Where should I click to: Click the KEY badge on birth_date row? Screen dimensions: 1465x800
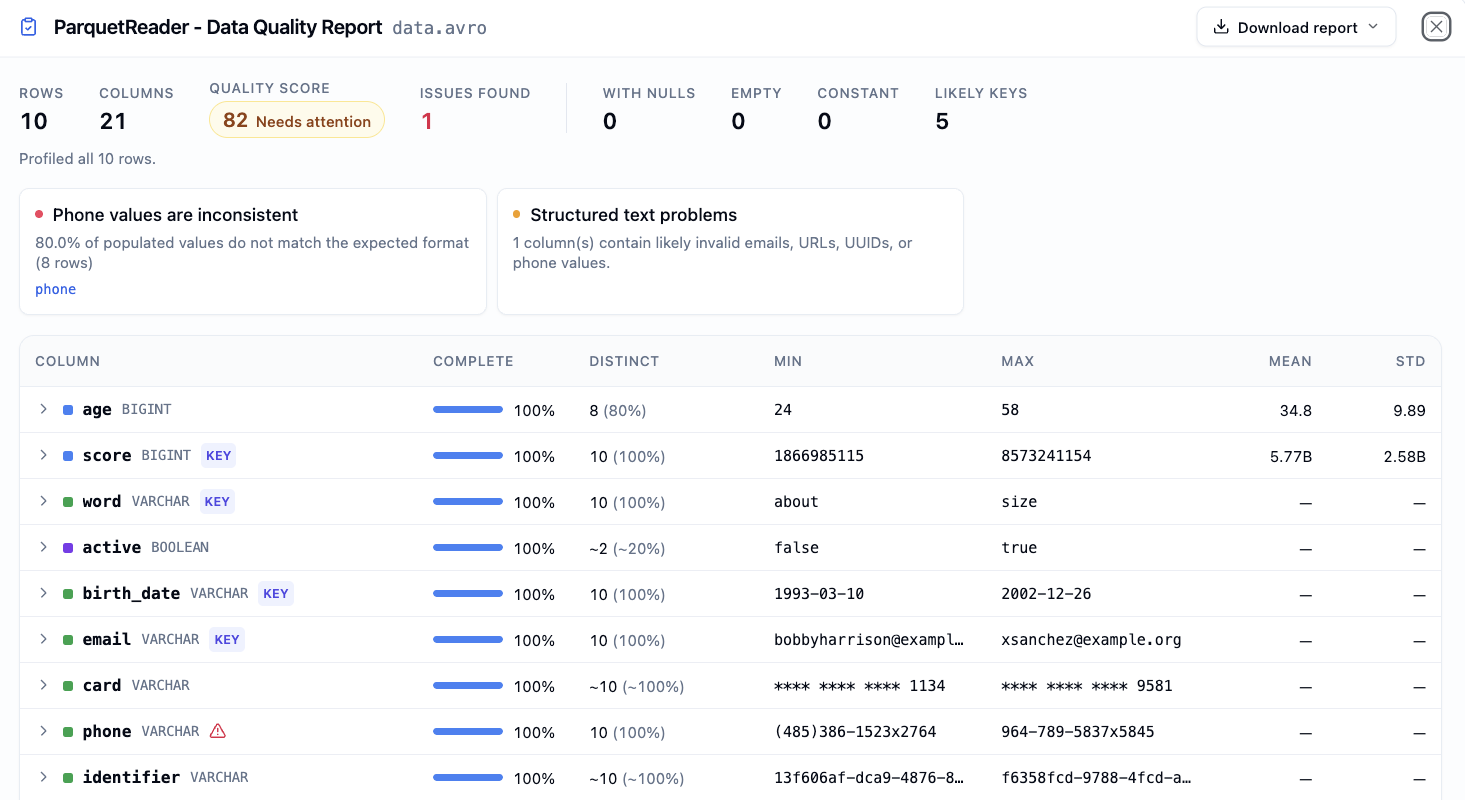[276, 594]
